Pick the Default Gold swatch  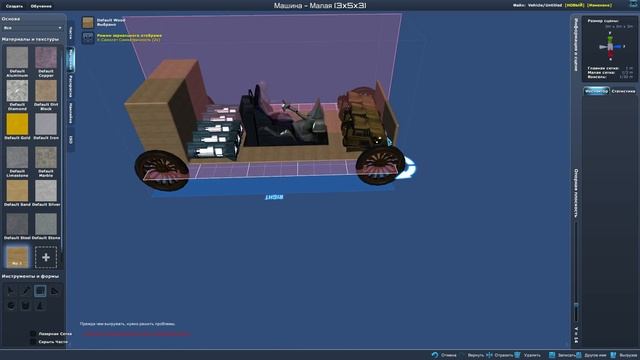pyautogui.click(x=17, y=124)
